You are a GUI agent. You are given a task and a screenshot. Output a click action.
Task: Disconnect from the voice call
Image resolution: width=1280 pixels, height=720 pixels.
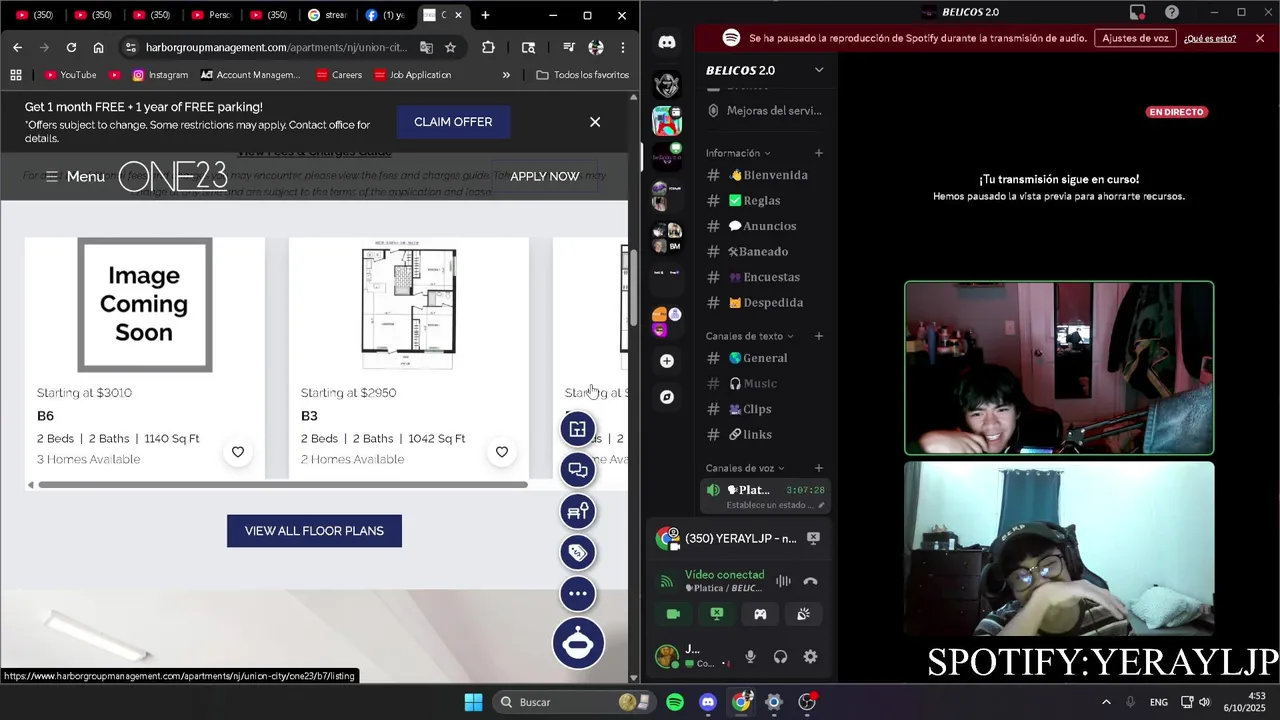point(811,581)
